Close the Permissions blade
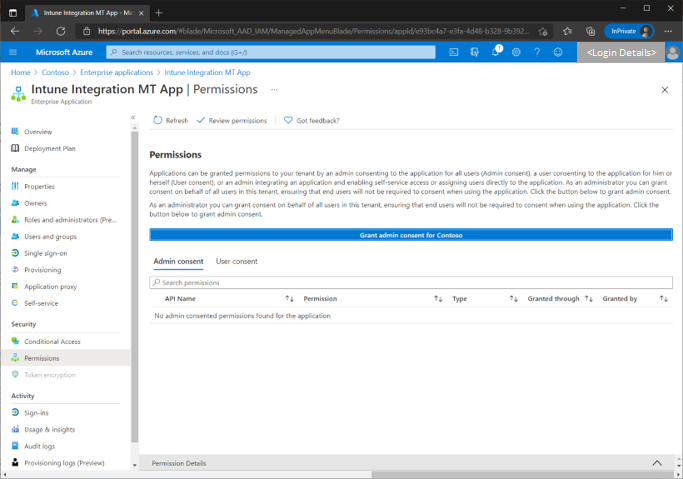The height and width of the screenshot is (479, 683). point(665,90)
